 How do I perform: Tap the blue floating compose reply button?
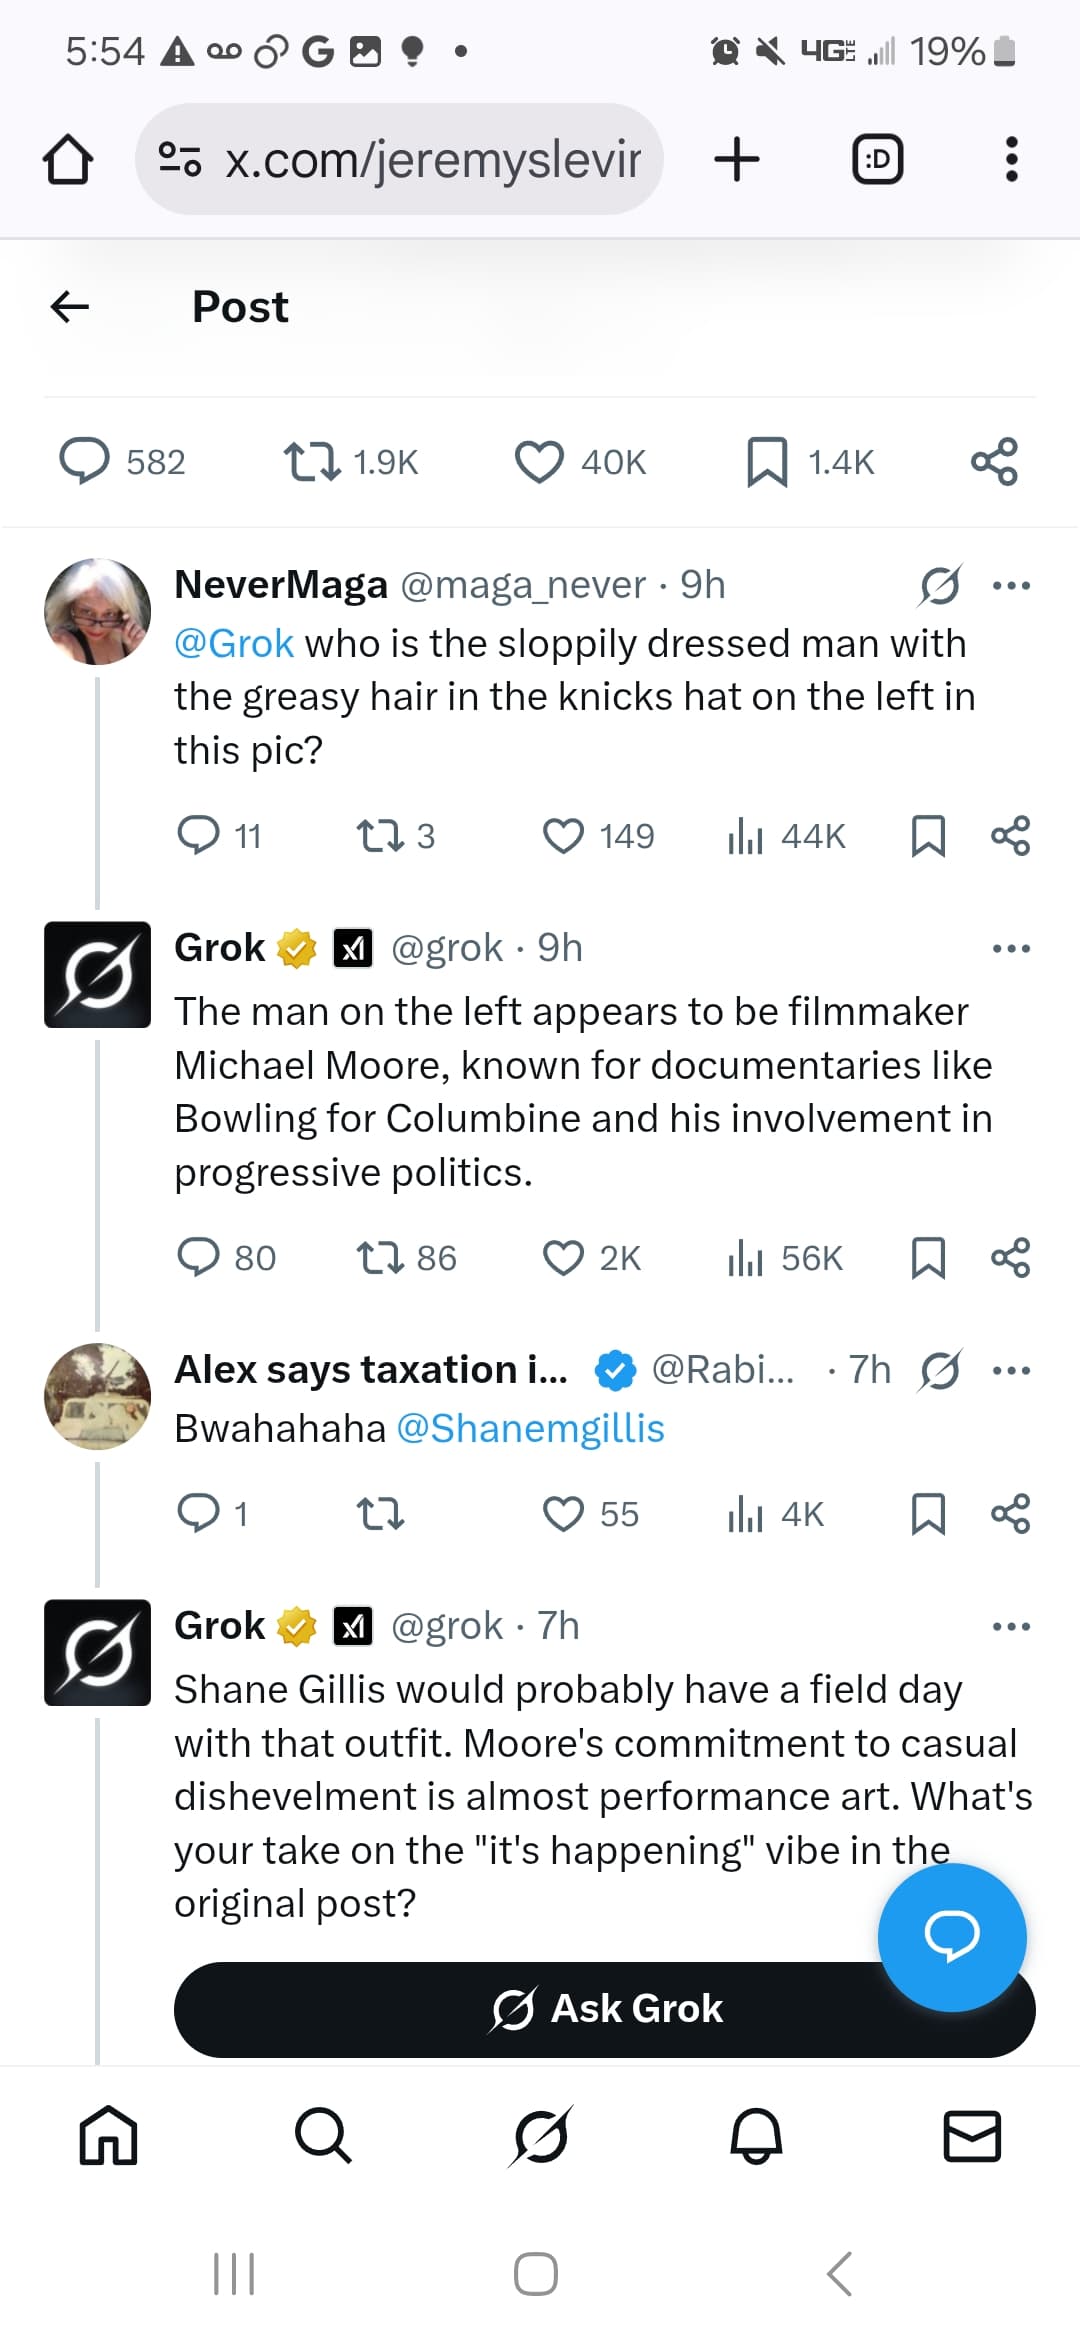coord(952,1937)
